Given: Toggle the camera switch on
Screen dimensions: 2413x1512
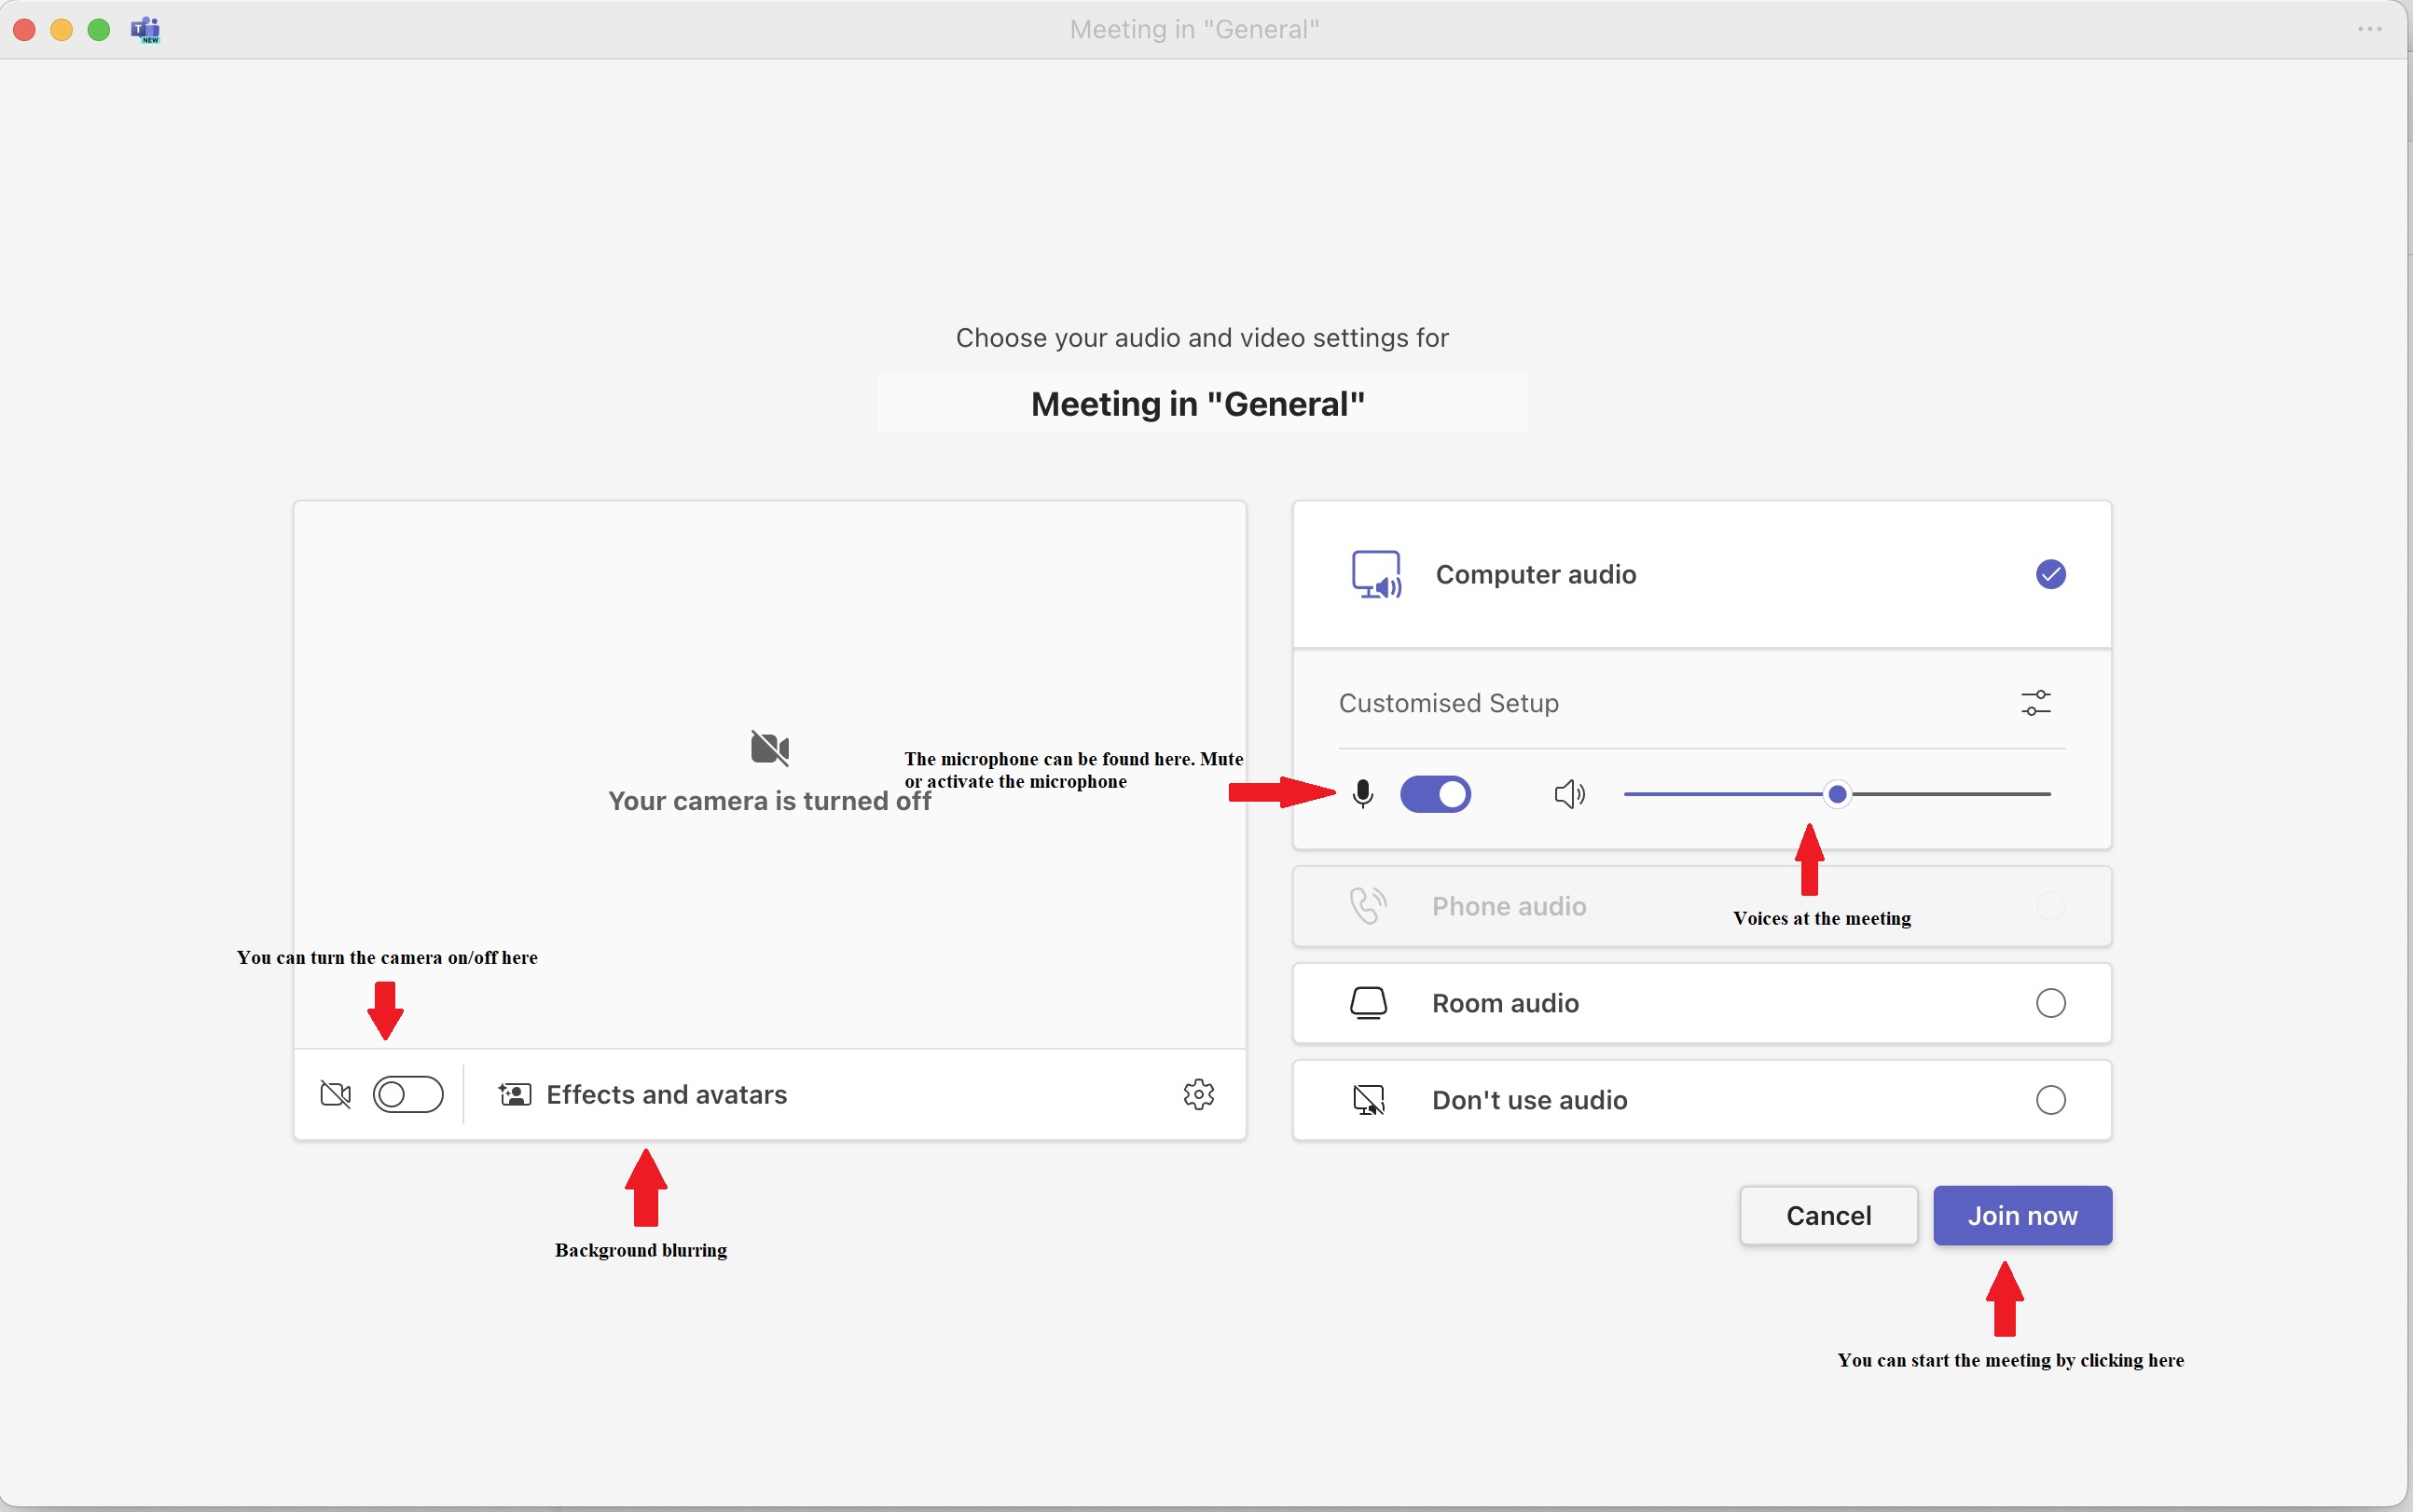Looking at the screenshot, I should pyautogui.click(x=408, y=1094).
